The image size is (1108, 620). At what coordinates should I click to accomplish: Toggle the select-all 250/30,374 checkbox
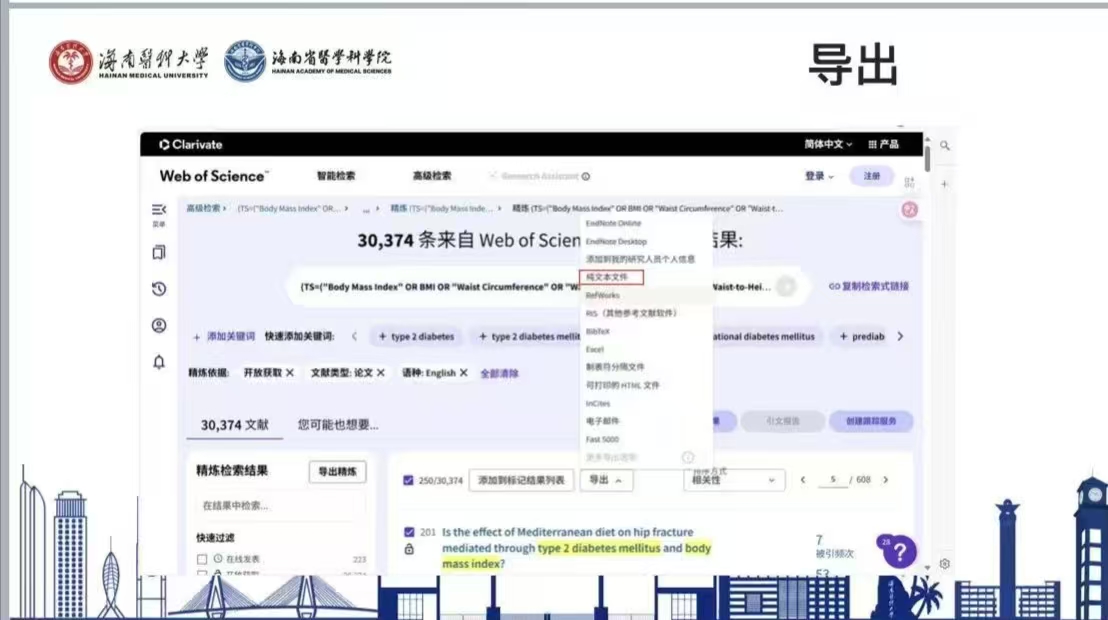407,481
